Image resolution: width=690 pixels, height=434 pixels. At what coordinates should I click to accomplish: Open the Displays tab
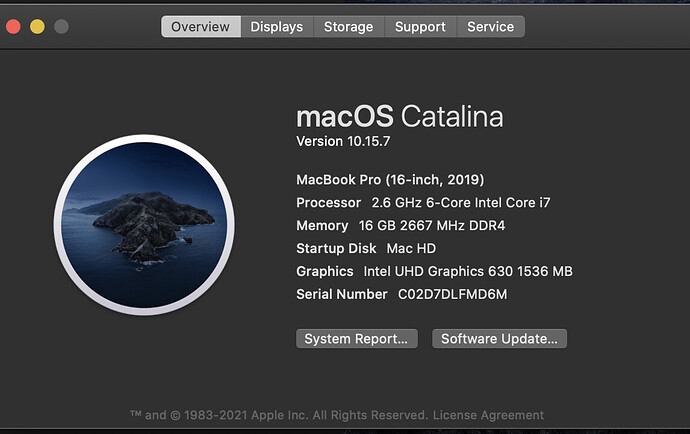[x=277, y=27]
